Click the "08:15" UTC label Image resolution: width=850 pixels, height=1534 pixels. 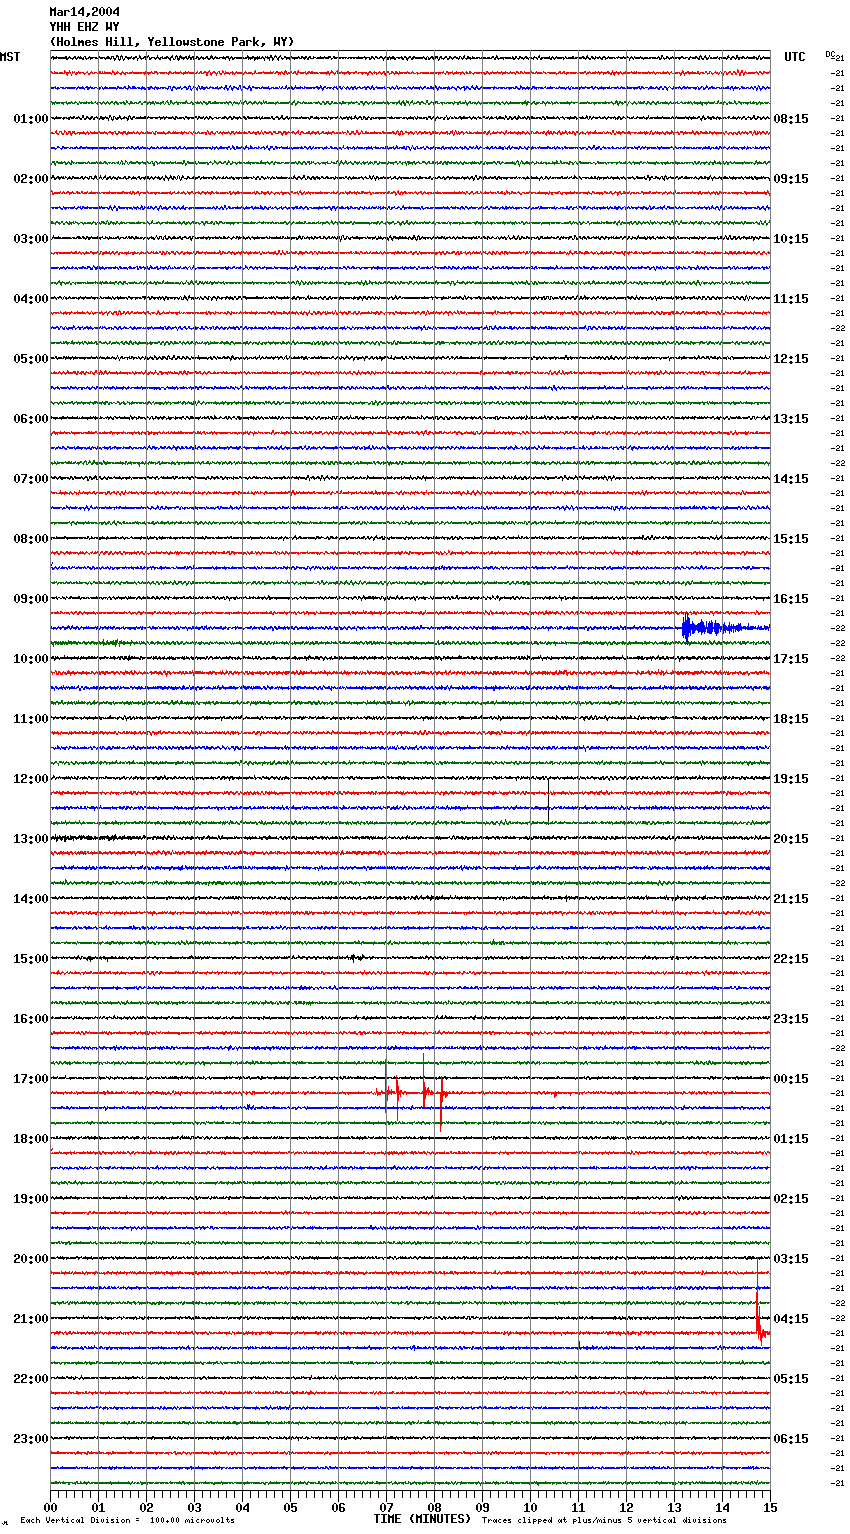tap(791, 119)
